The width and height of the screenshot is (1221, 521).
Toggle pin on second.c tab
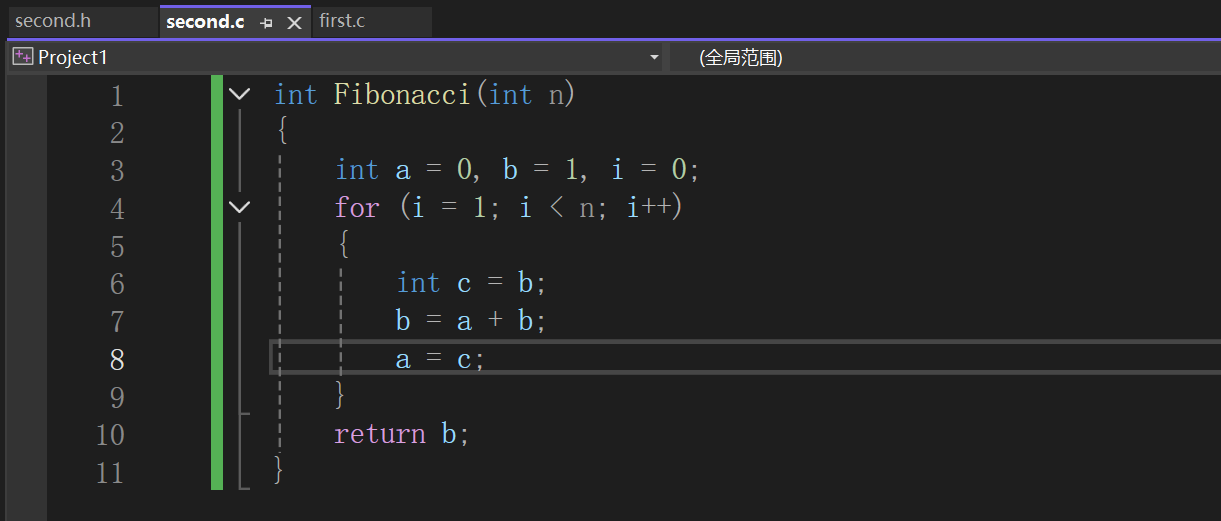point(266,23)
